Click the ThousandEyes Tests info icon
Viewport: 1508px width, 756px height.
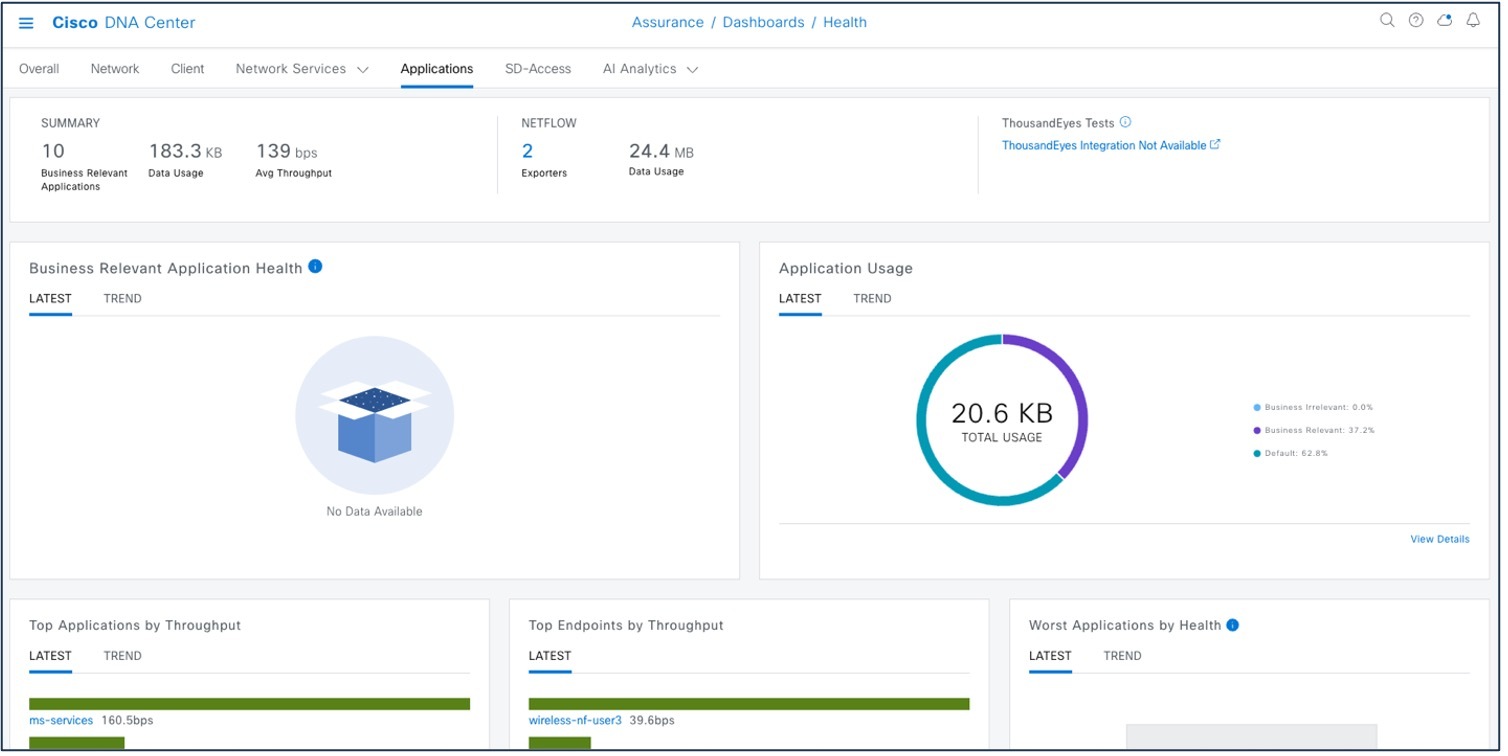point(1126,122)
